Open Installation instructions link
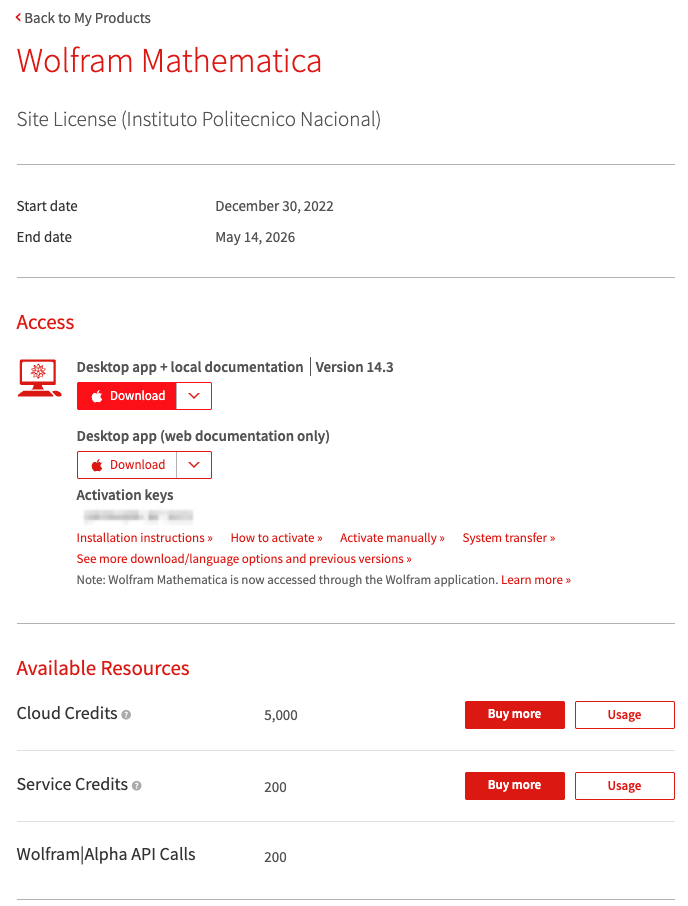Image resolution: width=688 pixels, height=906 pixels. (144, 538)
